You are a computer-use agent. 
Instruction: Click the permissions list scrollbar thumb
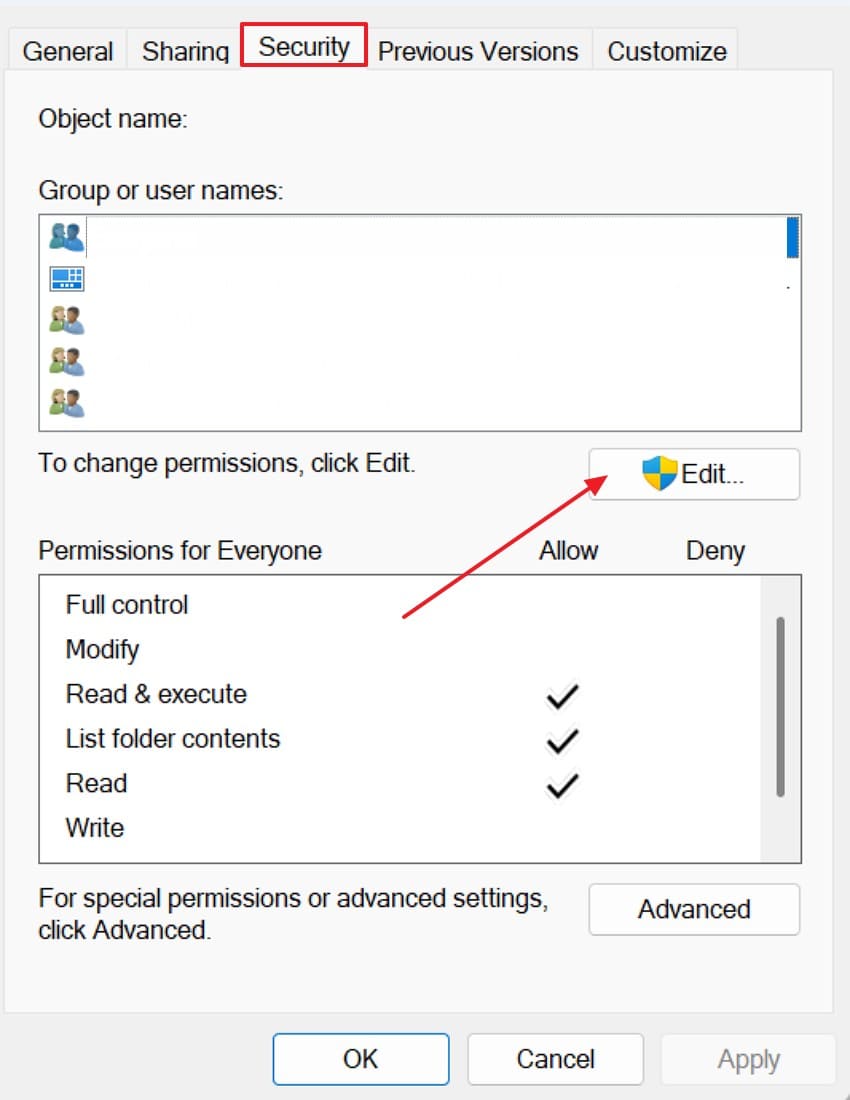tap(780, 706)
